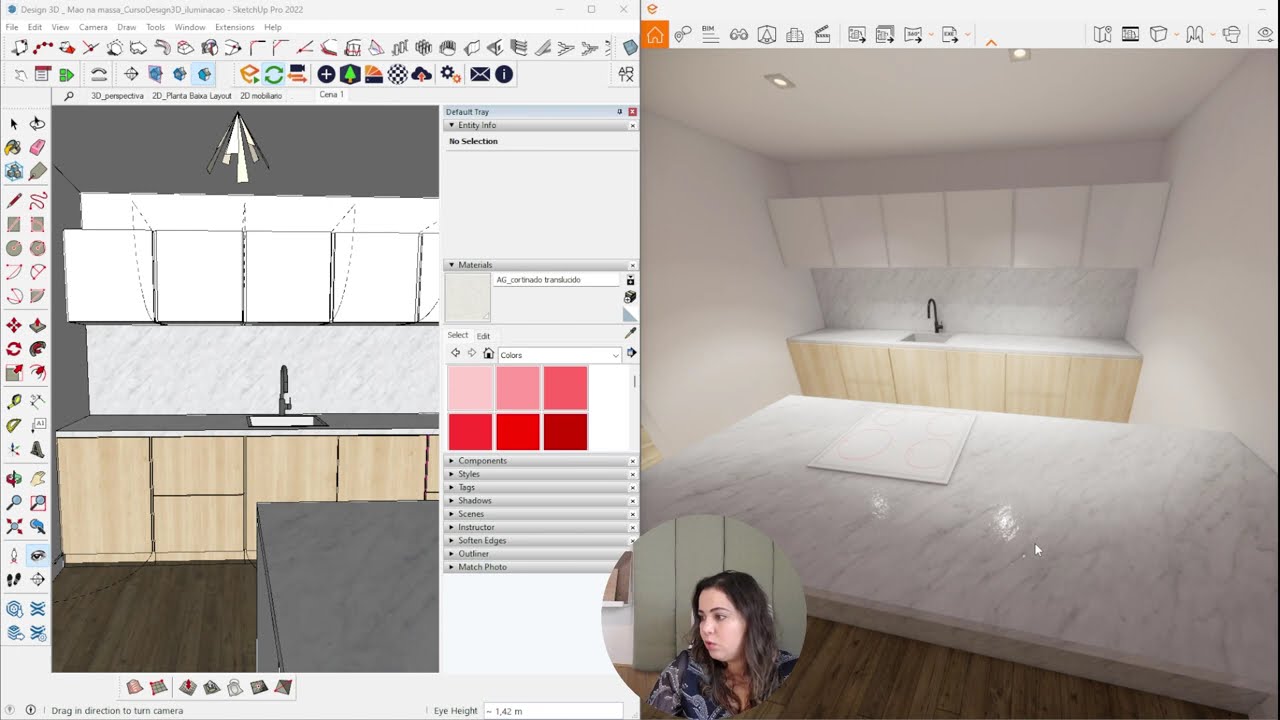Viewport: 1280px width, 720px height.
Task: Collapse the Enscape toolbar with orange chevron
Action: 991,43
